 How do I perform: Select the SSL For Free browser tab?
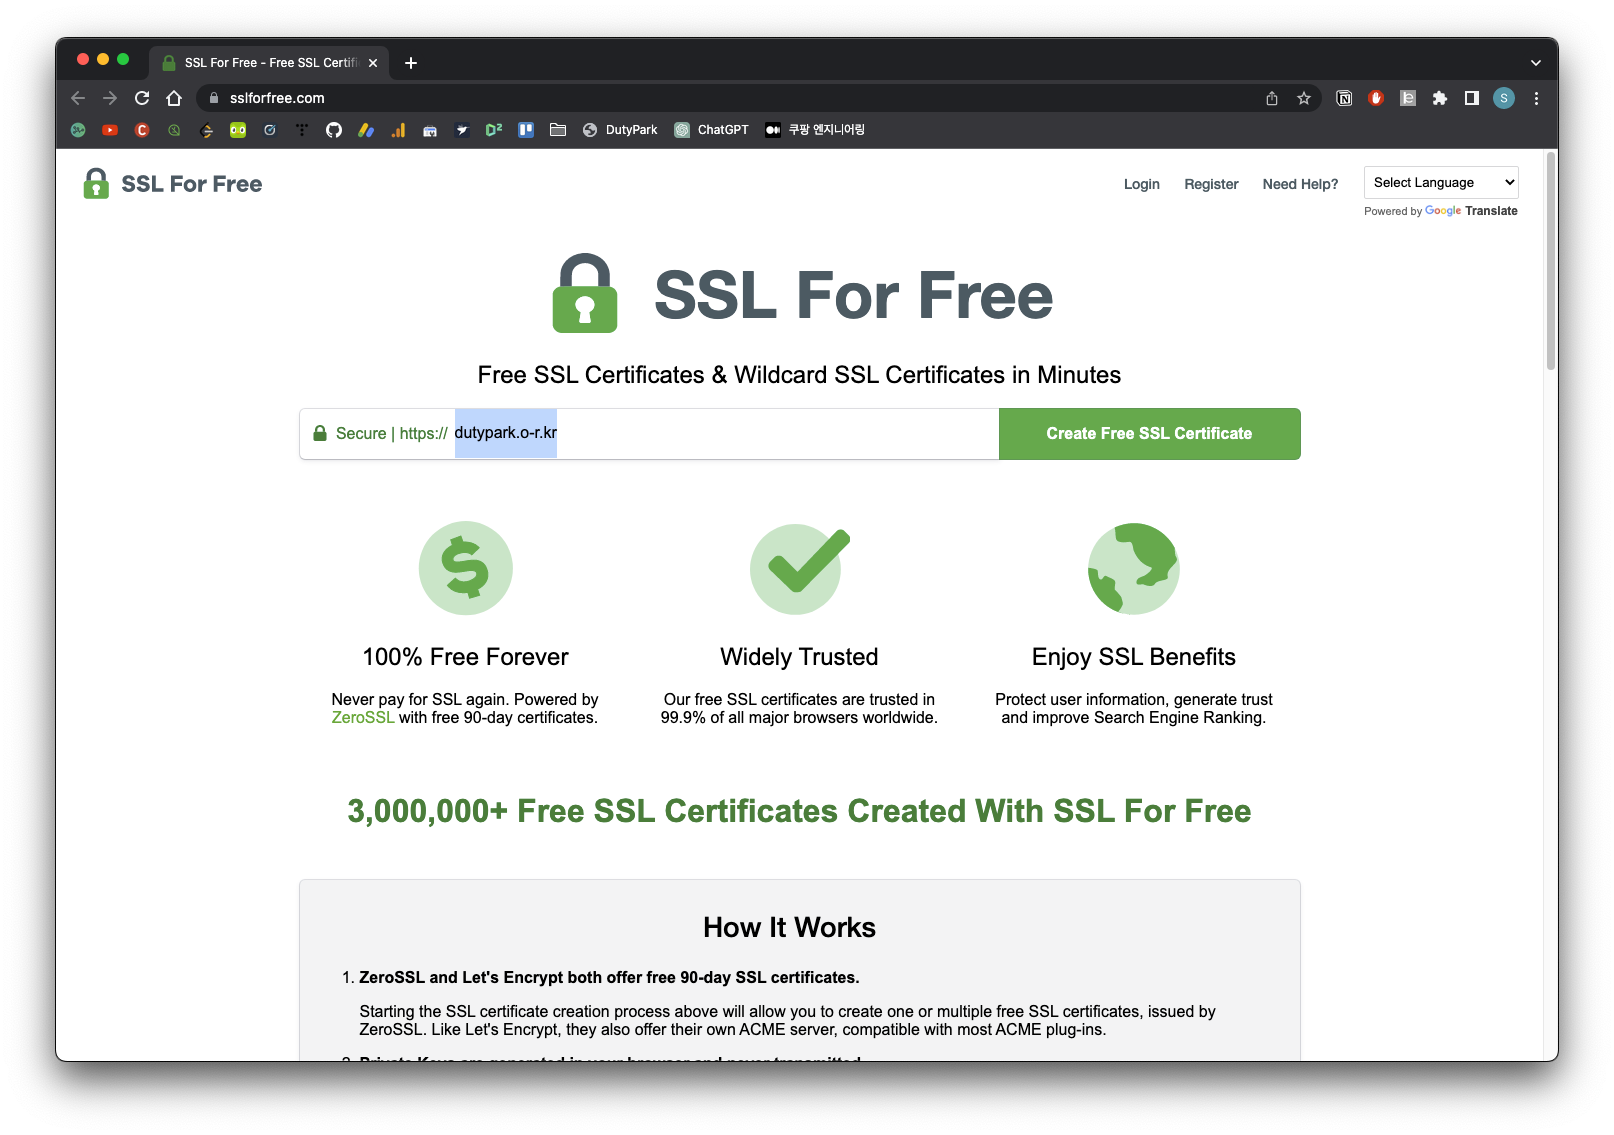coord(270,62)
